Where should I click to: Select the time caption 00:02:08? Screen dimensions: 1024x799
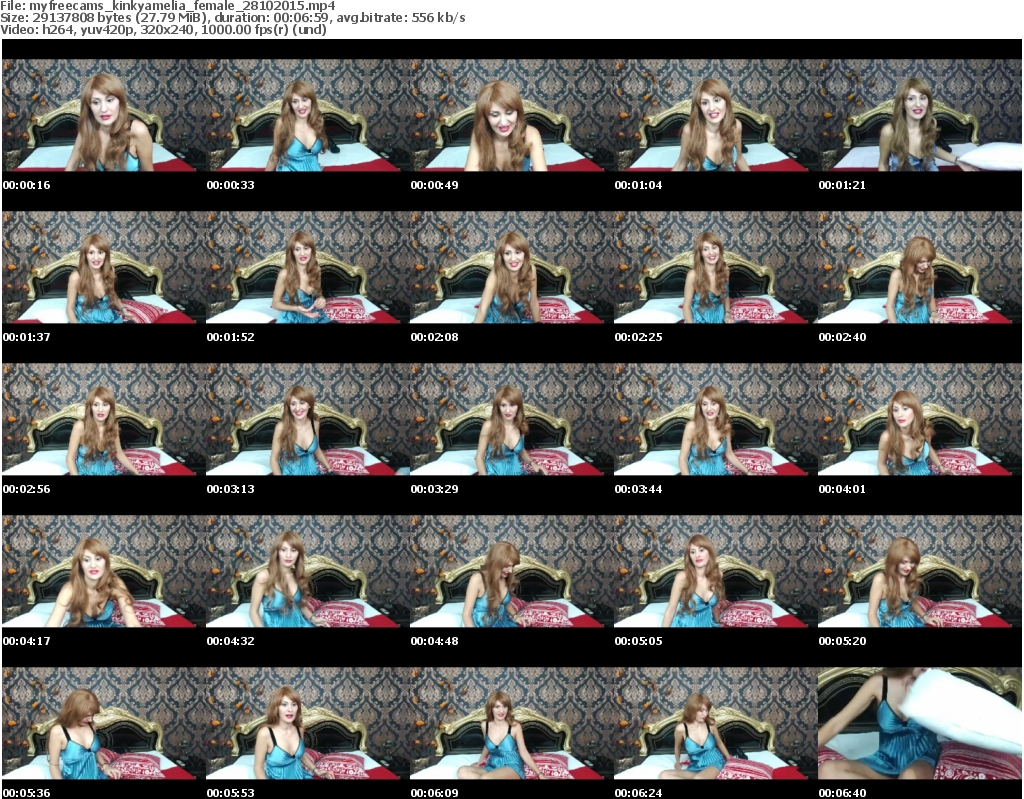tap(434, 337)
